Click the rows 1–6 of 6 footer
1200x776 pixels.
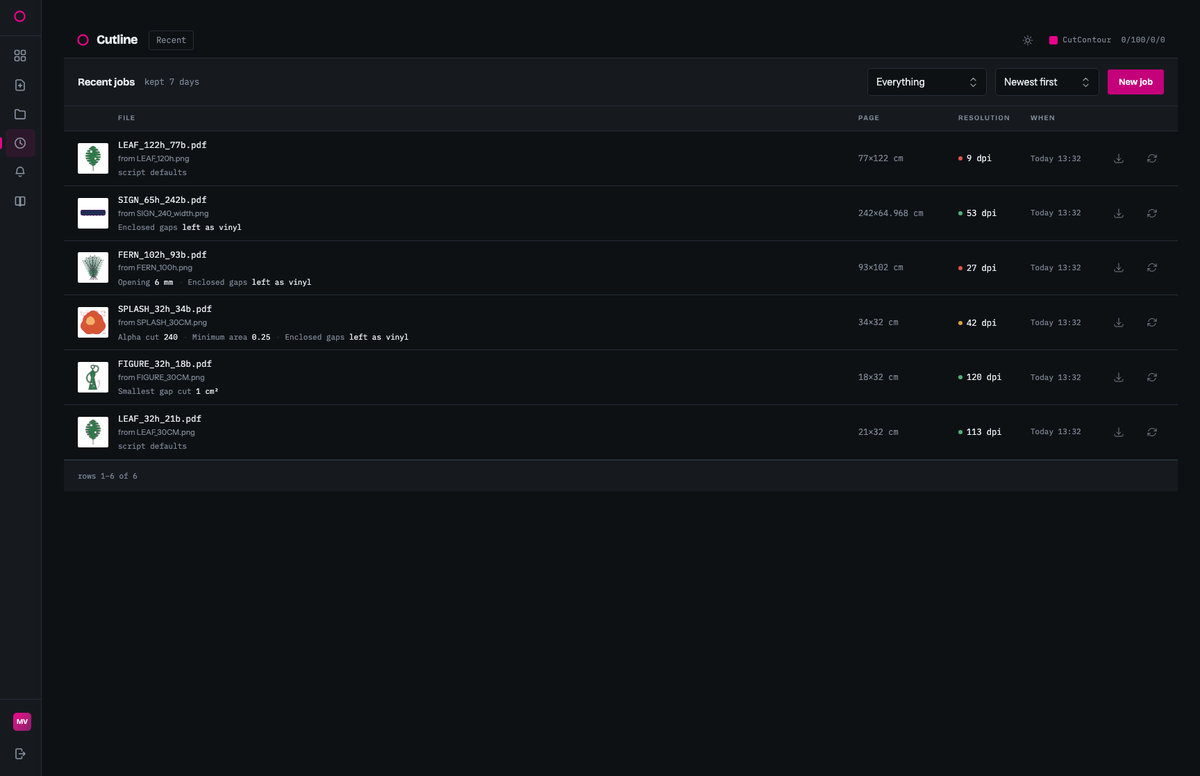point(108,476)
